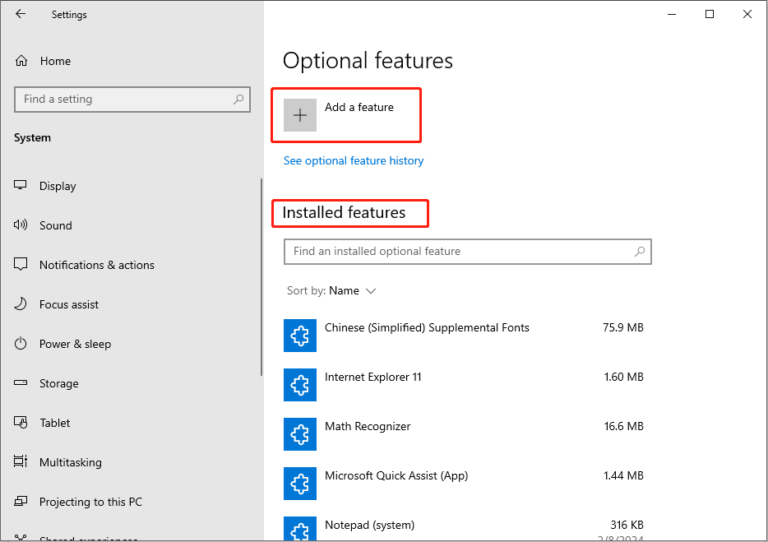This screenshot has height=542, width=768.
Task: Open Notifications & actions settings
Action: click(x=97, y=265)
